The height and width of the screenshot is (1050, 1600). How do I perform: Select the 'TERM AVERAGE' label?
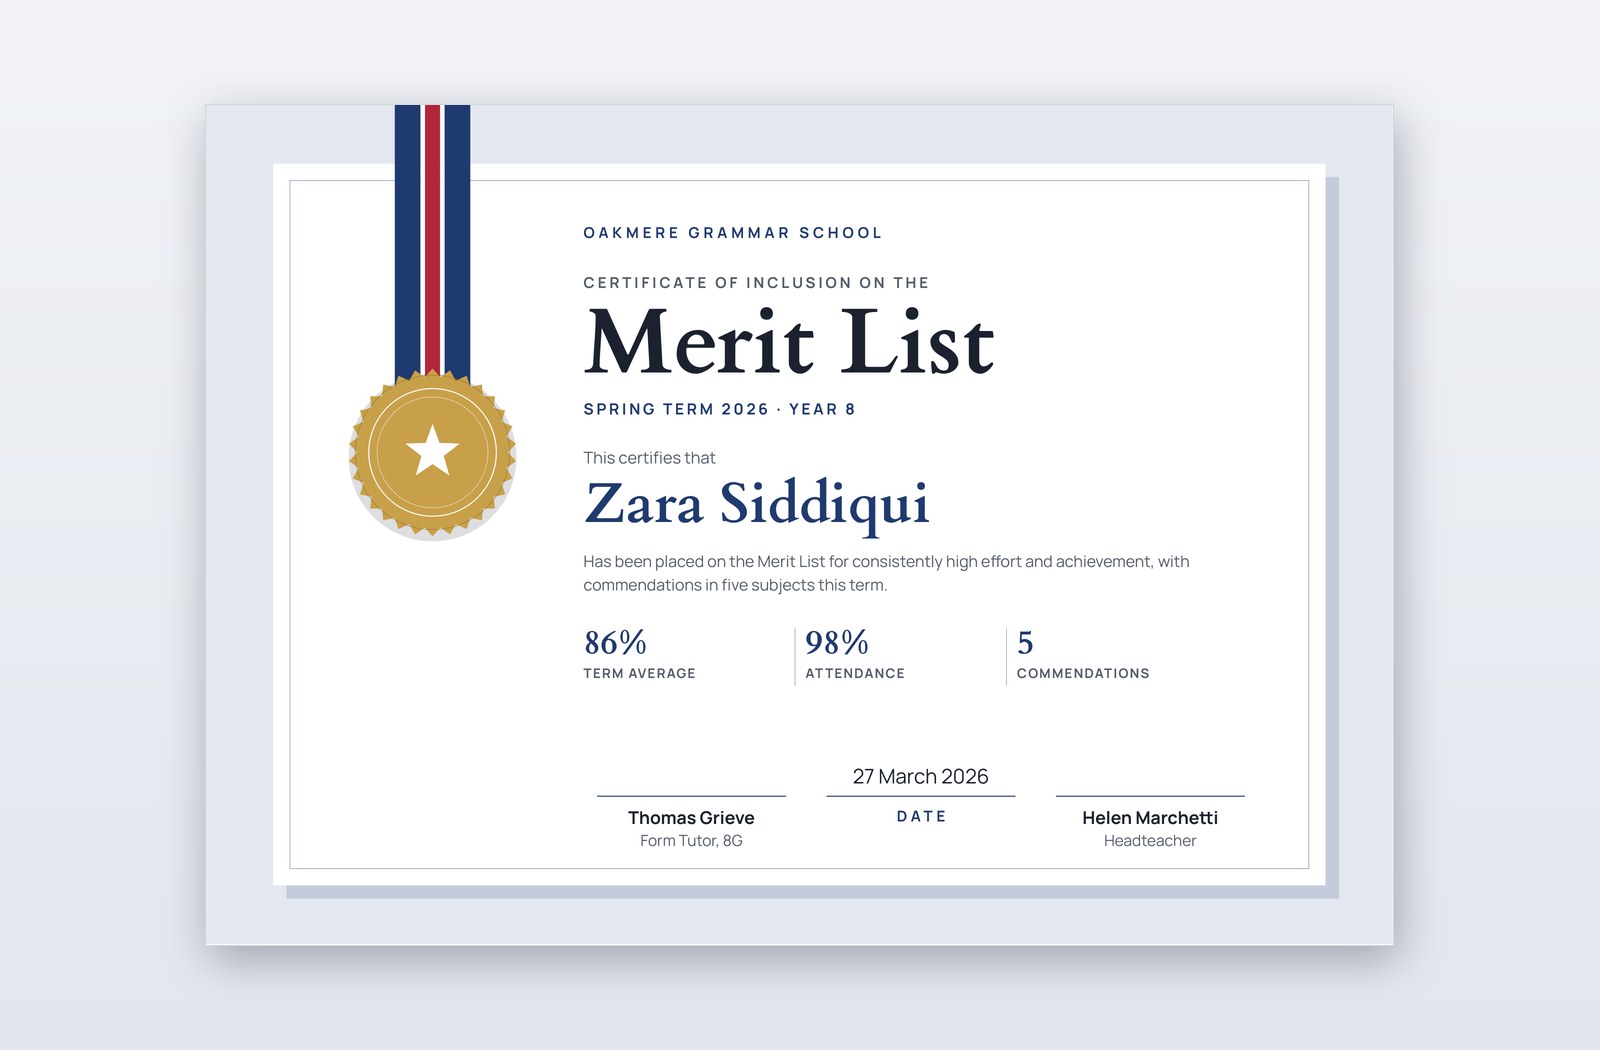(x=639, y=673)
